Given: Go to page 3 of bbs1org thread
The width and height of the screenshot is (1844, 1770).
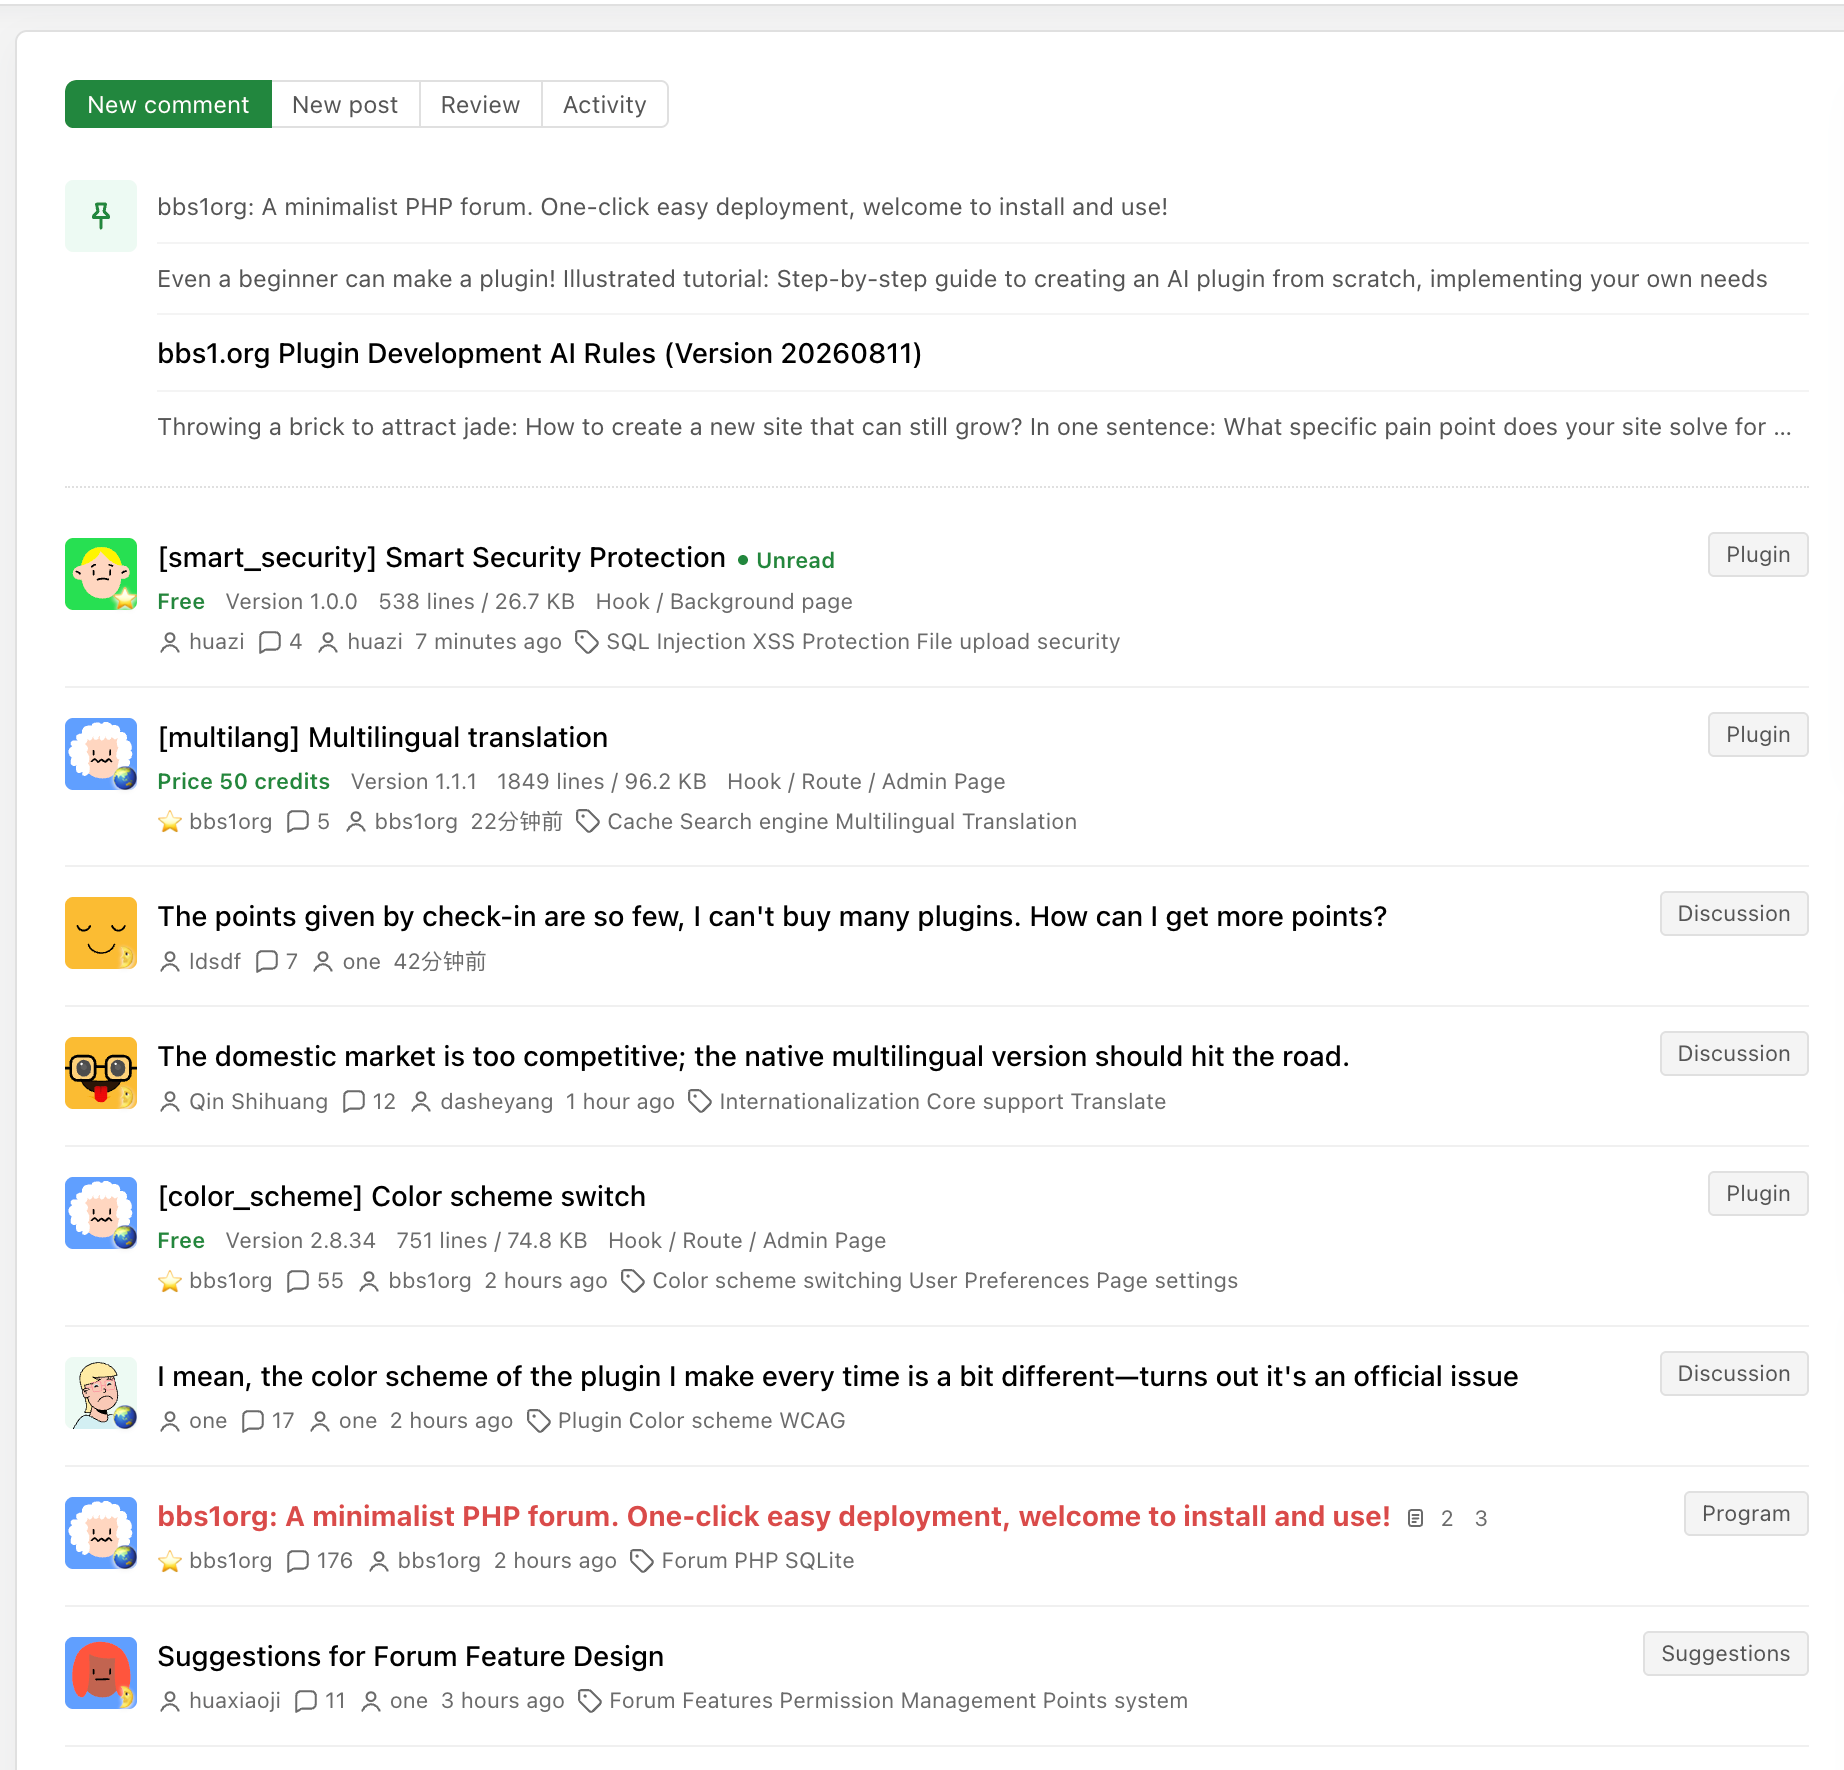Looking at the screenshot, I should click(1481, 1519).
